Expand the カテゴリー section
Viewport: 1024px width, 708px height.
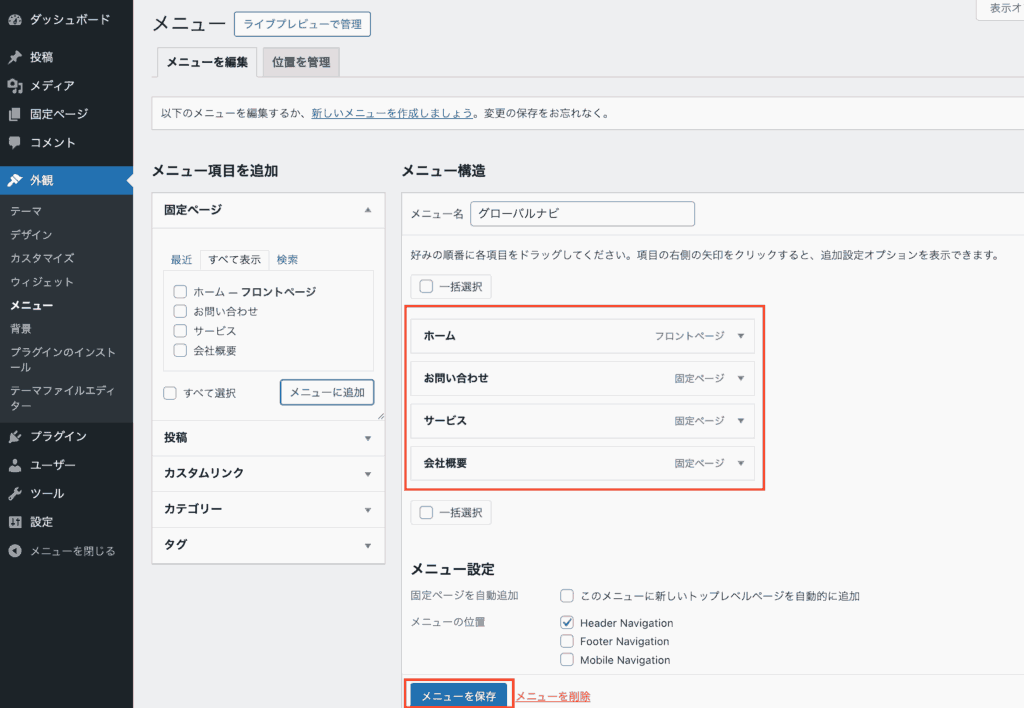click(x=368, y=510)
